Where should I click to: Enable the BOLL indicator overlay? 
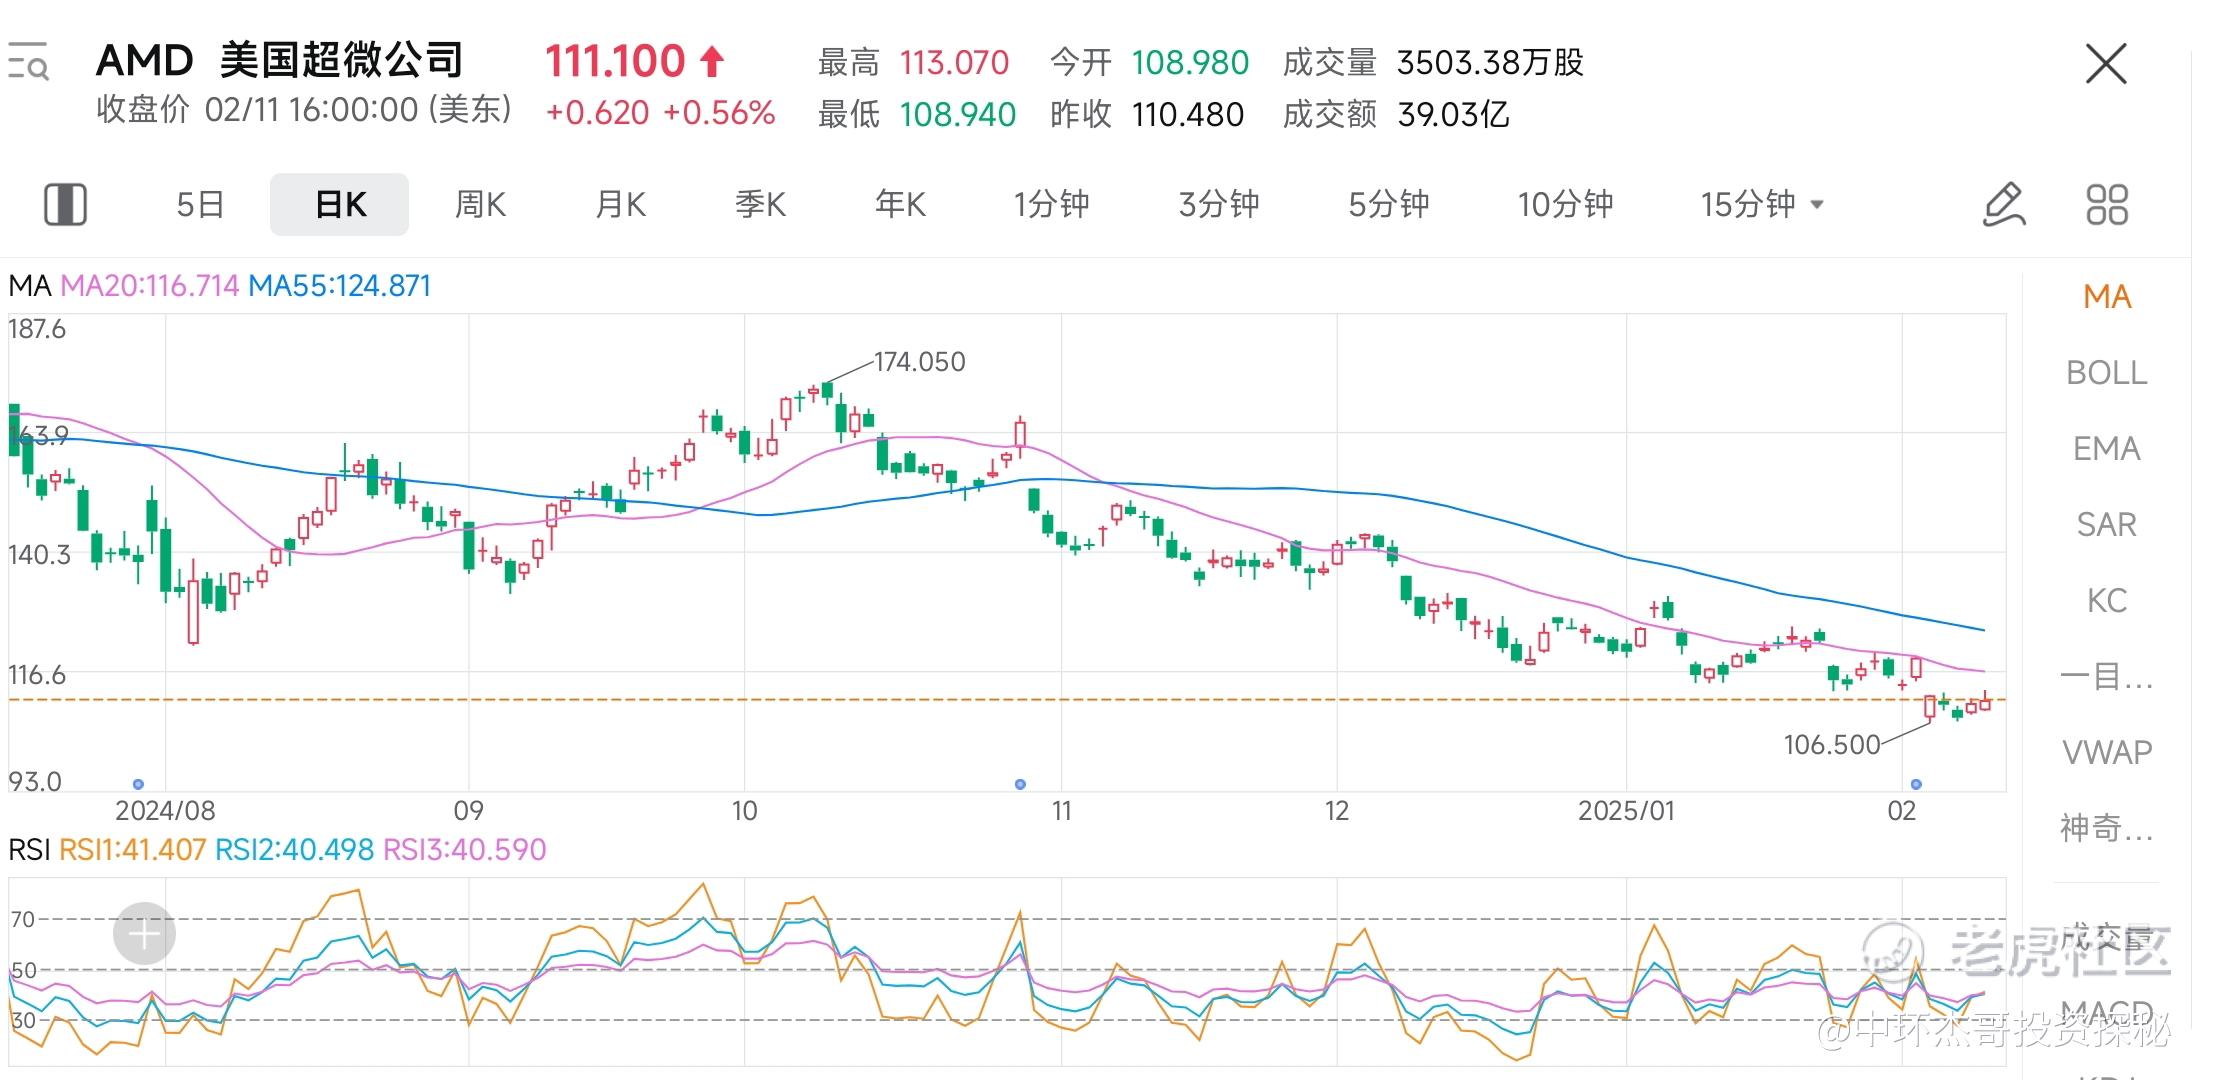click(x=2106, y=373)
